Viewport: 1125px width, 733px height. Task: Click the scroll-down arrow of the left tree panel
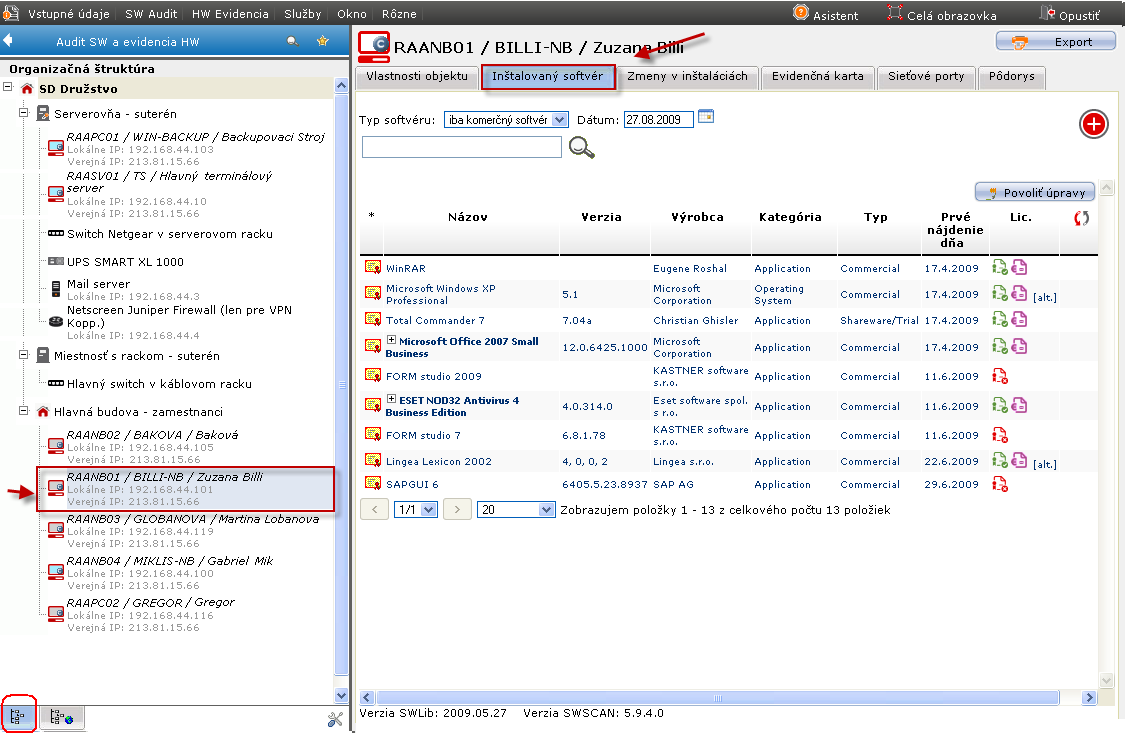(342, 695)
